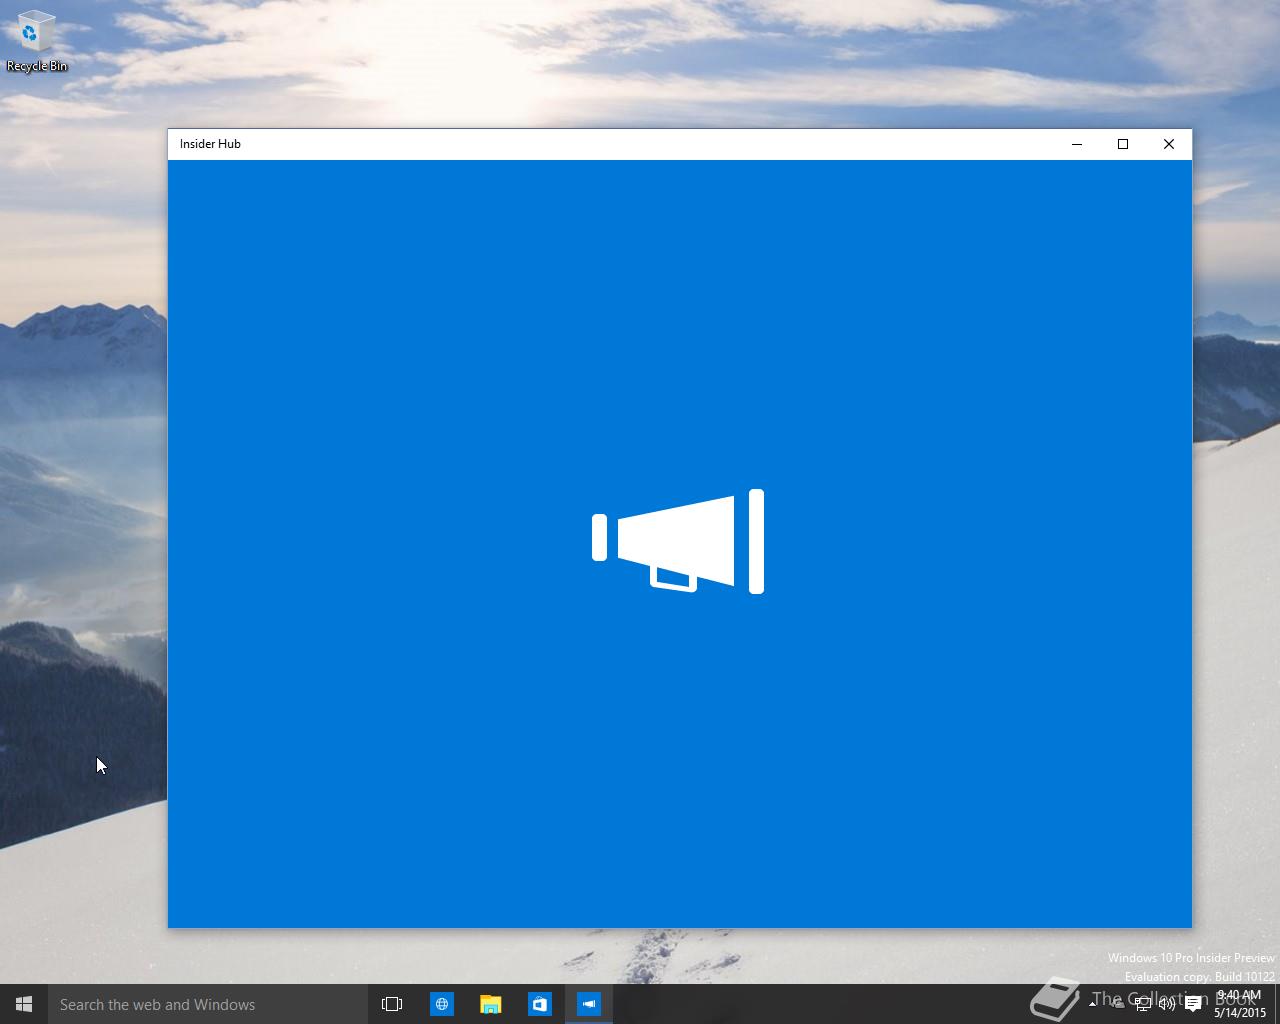1280x1024 pixels.
Task: Open the Windows Start menu
Action: point(24,1004)
